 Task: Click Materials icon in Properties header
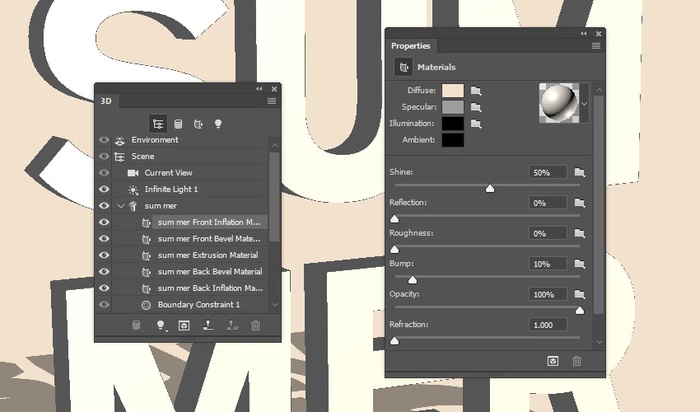[x=404, y=67]
